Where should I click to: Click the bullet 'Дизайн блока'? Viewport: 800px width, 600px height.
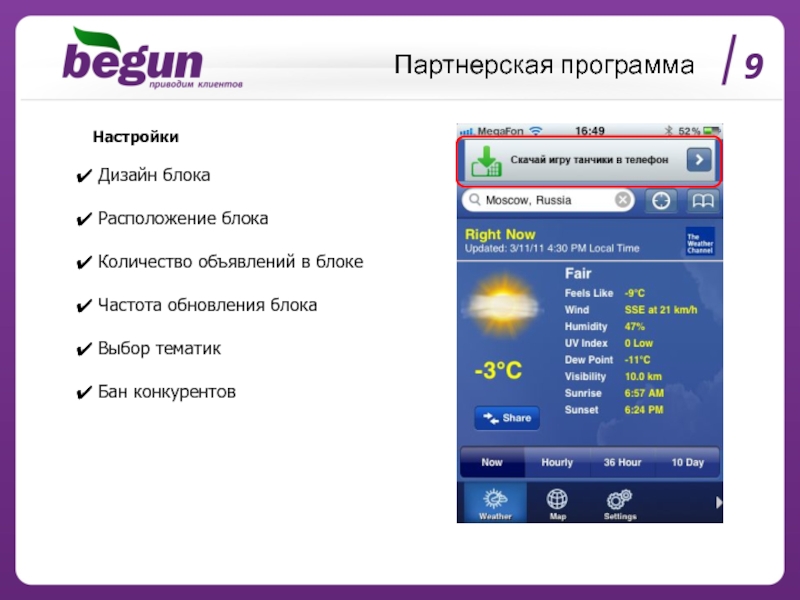click(154, 175)
